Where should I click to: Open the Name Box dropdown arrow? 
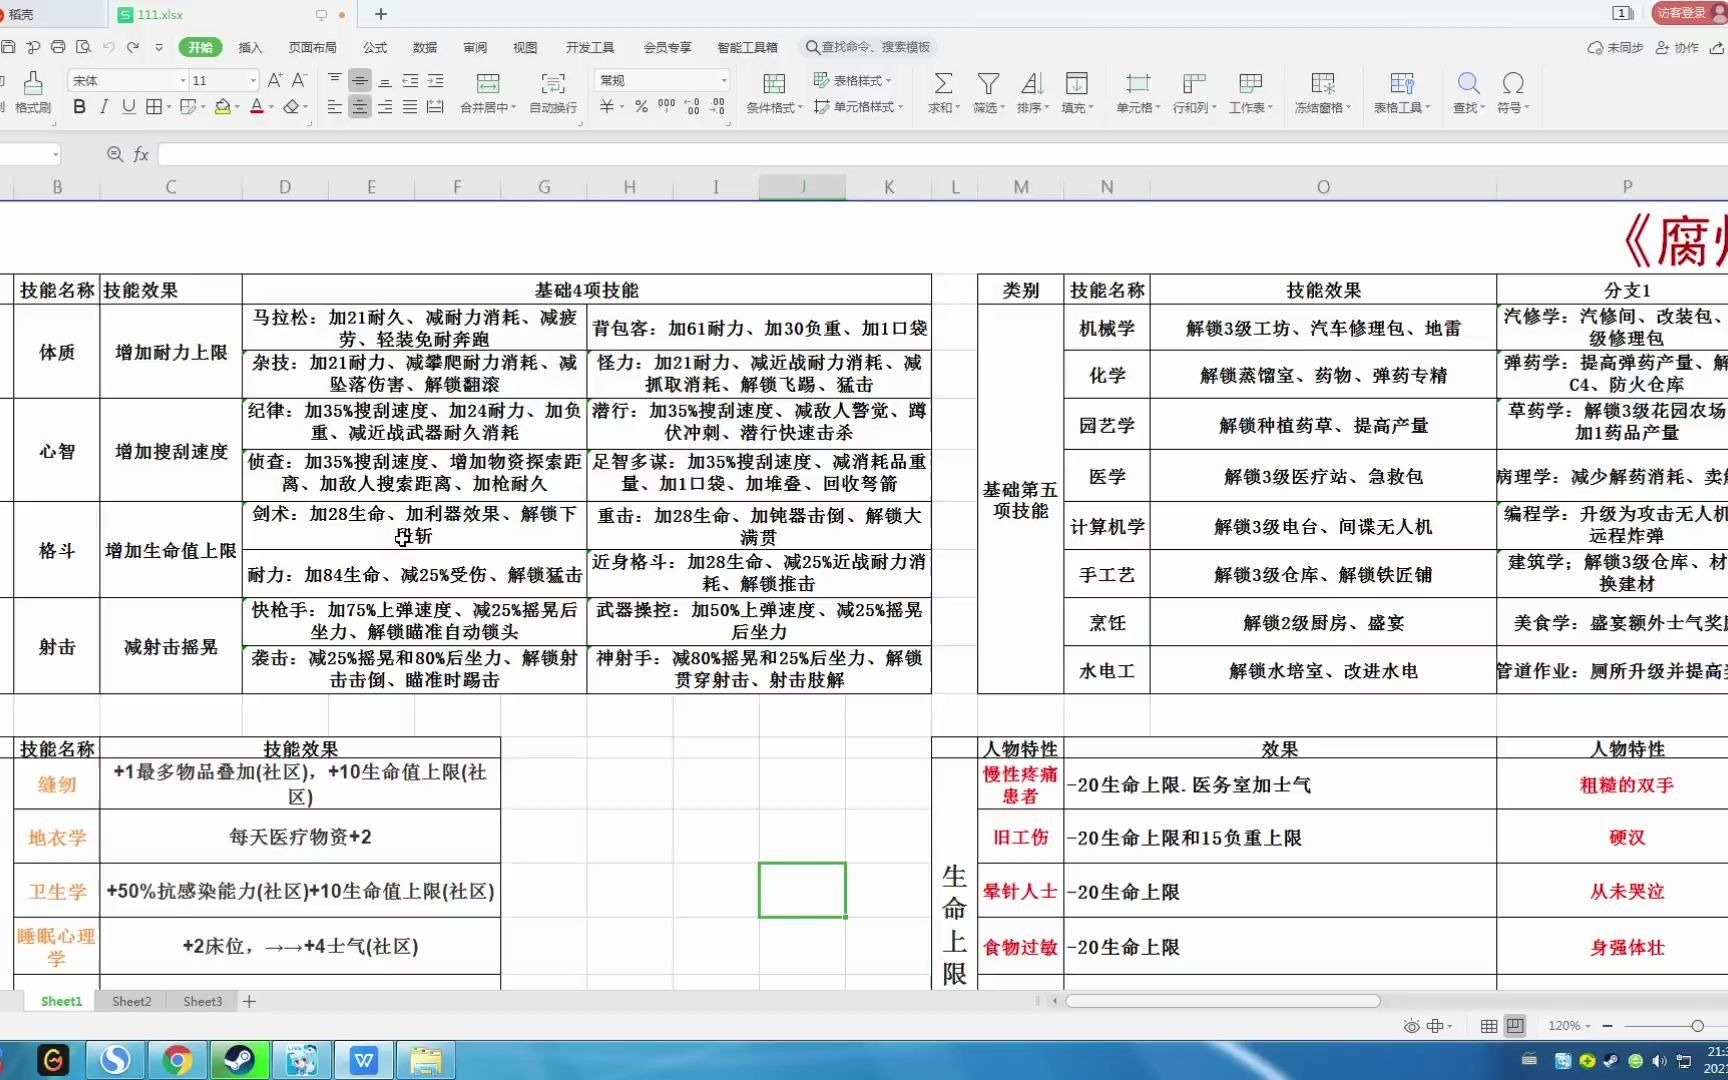coord(55,154)
